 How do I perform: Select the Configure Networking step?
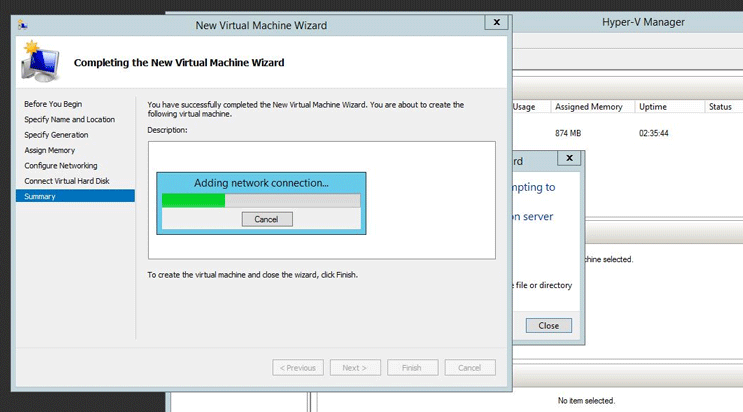pyautogui.click(x=61, y=165)
